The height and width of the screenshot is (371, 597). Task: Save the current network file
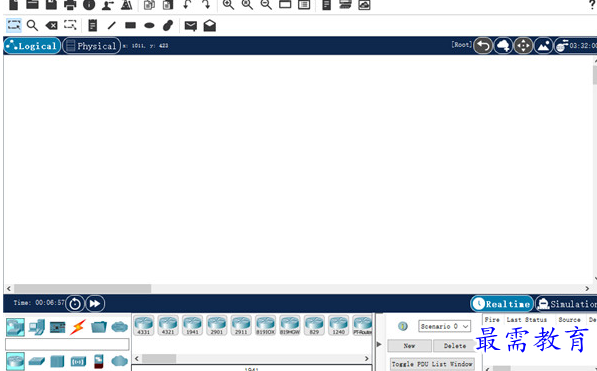(x=51, y=4)
